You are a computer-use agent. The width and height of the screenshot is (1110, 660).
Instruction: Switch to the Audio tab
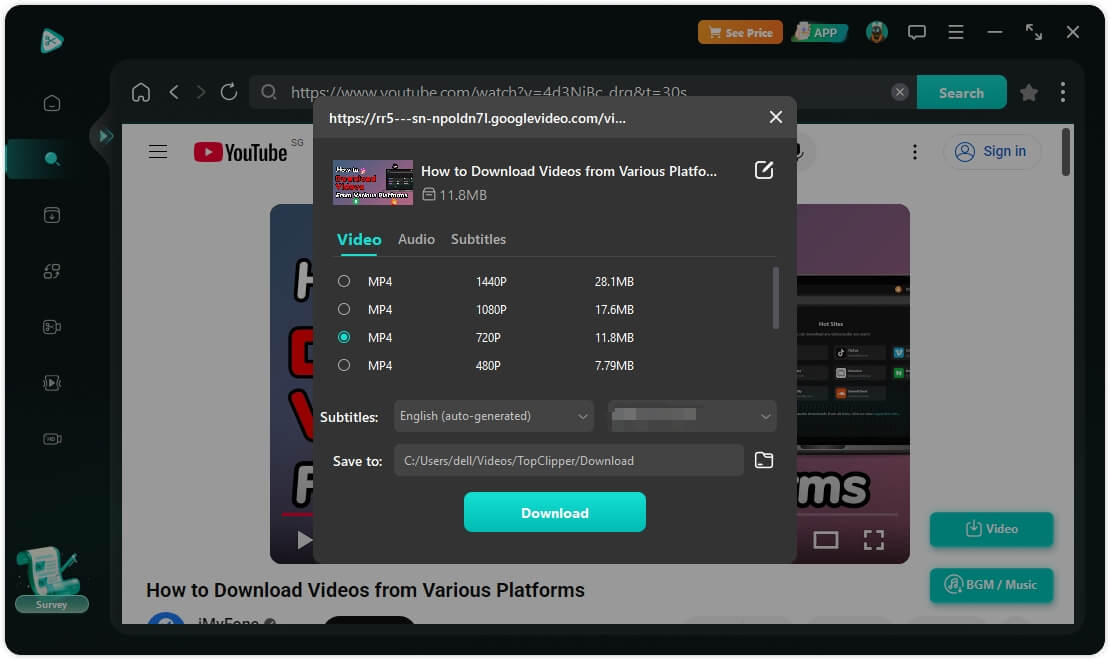click(x=416, y=239)
